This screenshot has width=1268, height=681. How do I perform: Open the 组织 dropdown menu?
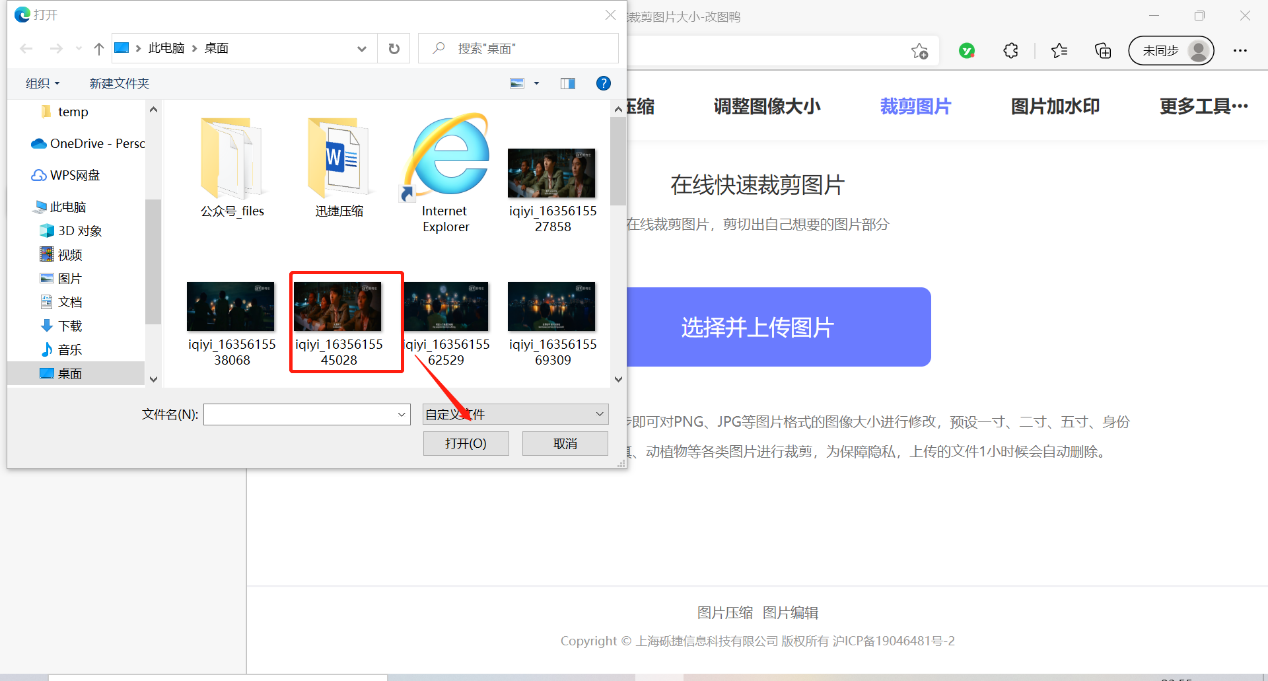[x=42, y=84]
